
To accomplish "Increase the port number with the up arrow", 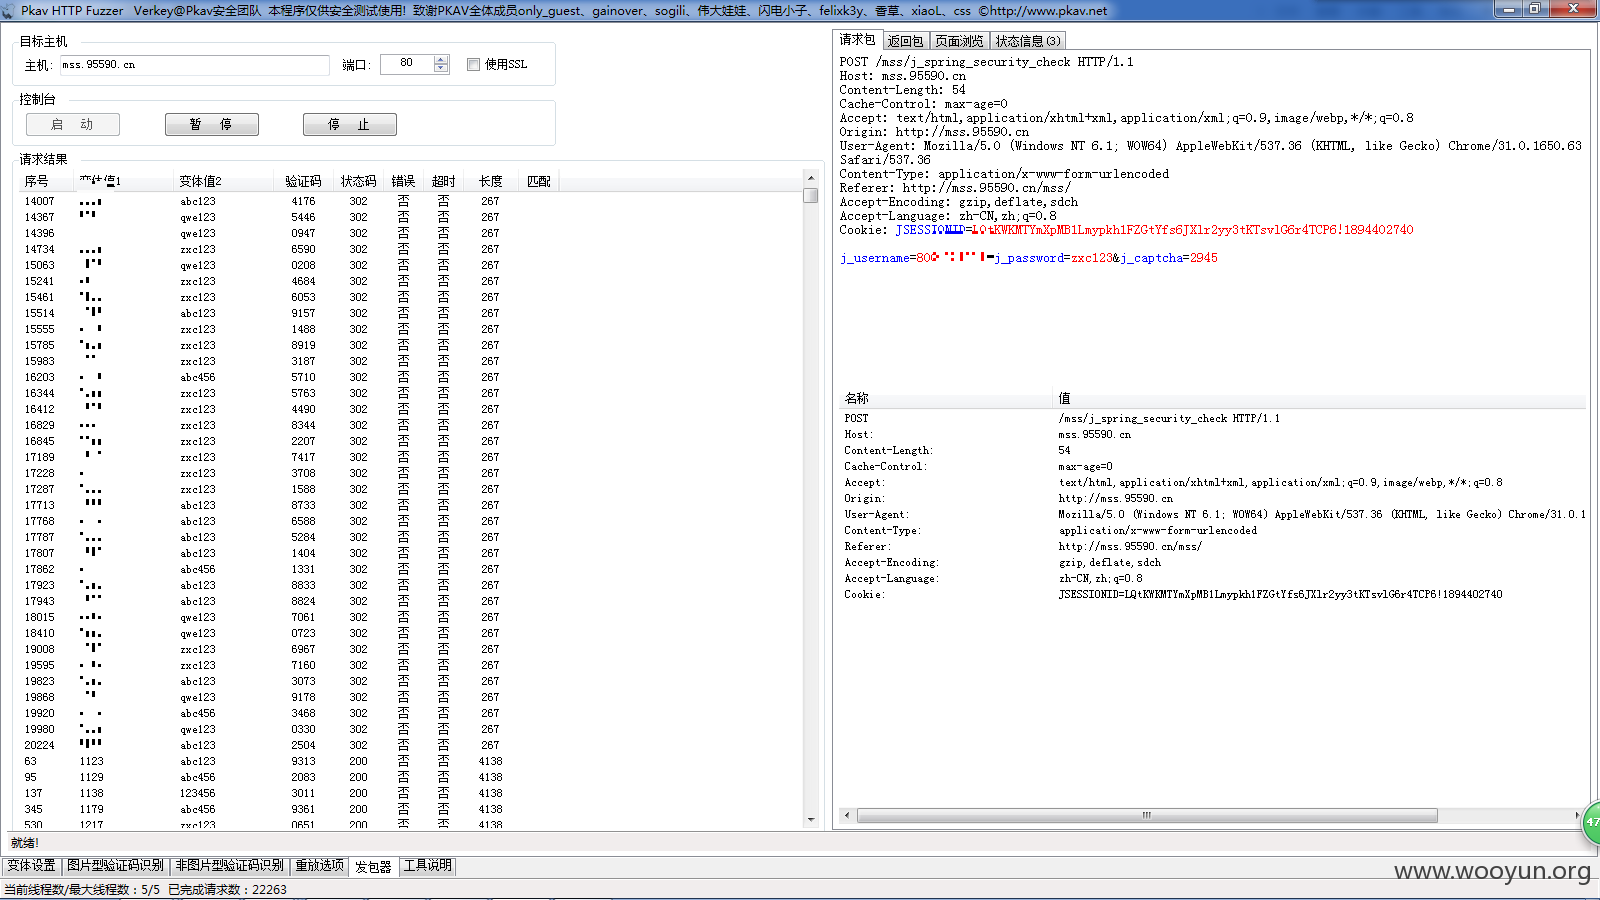I will click(x=441, y=60).
